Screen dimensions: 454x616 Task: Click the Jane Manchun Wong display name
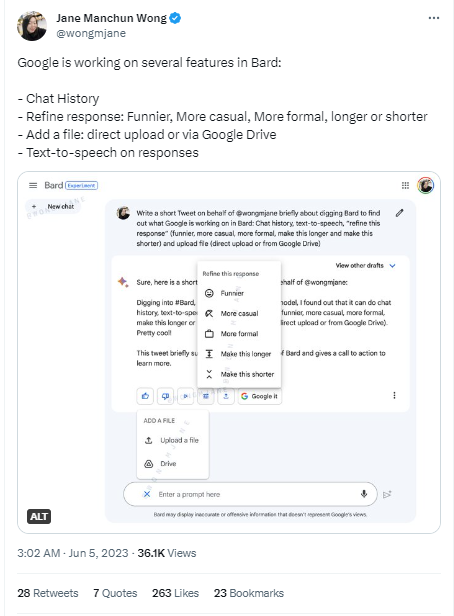tap(112, 18)
